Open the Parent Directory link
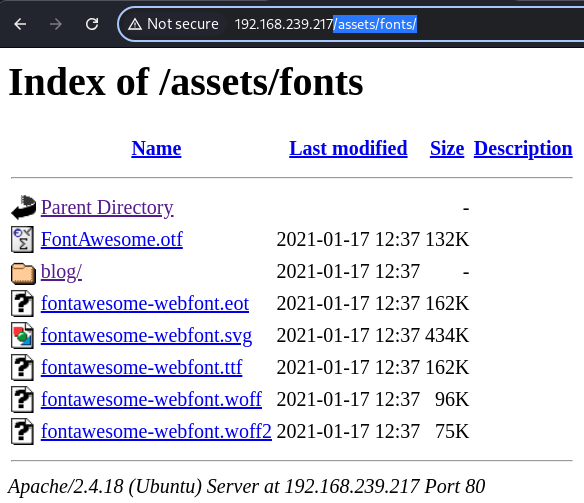The width and height of the screenshot is (584, 503). [107, 208]
